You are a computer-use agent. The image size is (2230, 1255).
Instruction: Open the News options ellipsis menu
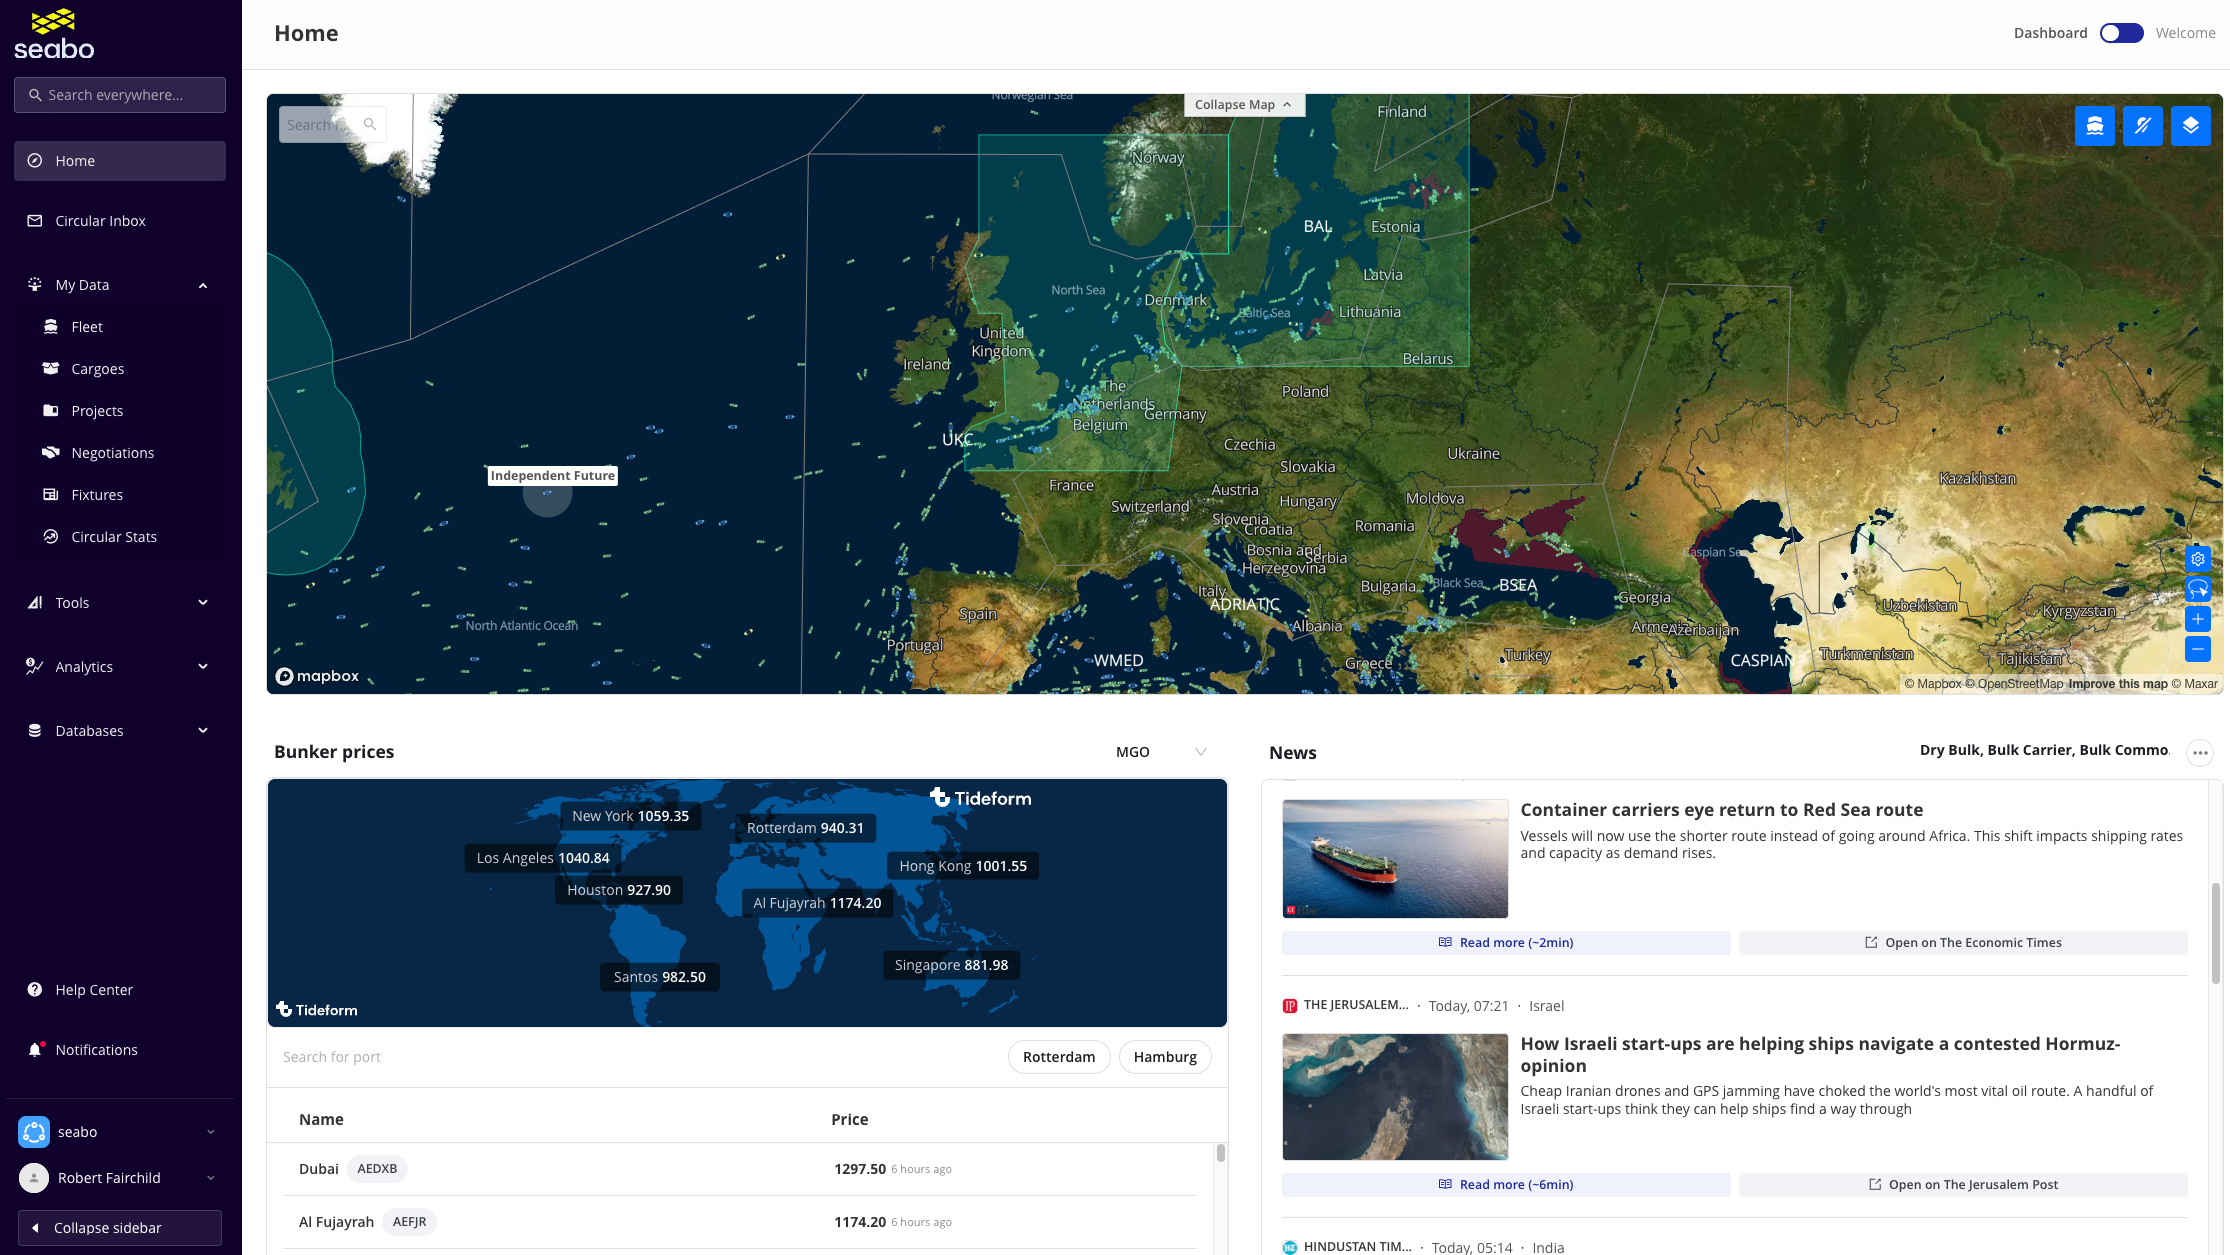pyautogui.click(x=2200, y=753)
